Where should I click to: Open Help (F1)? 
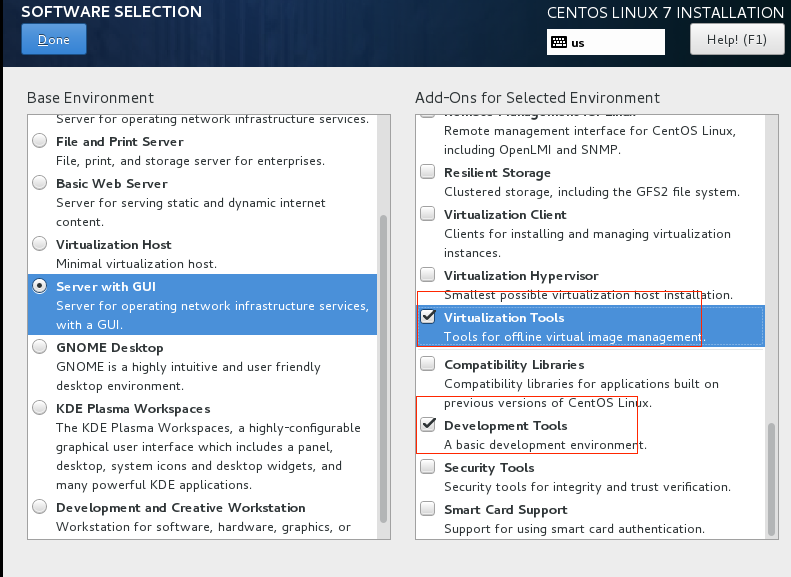[737, 39]
